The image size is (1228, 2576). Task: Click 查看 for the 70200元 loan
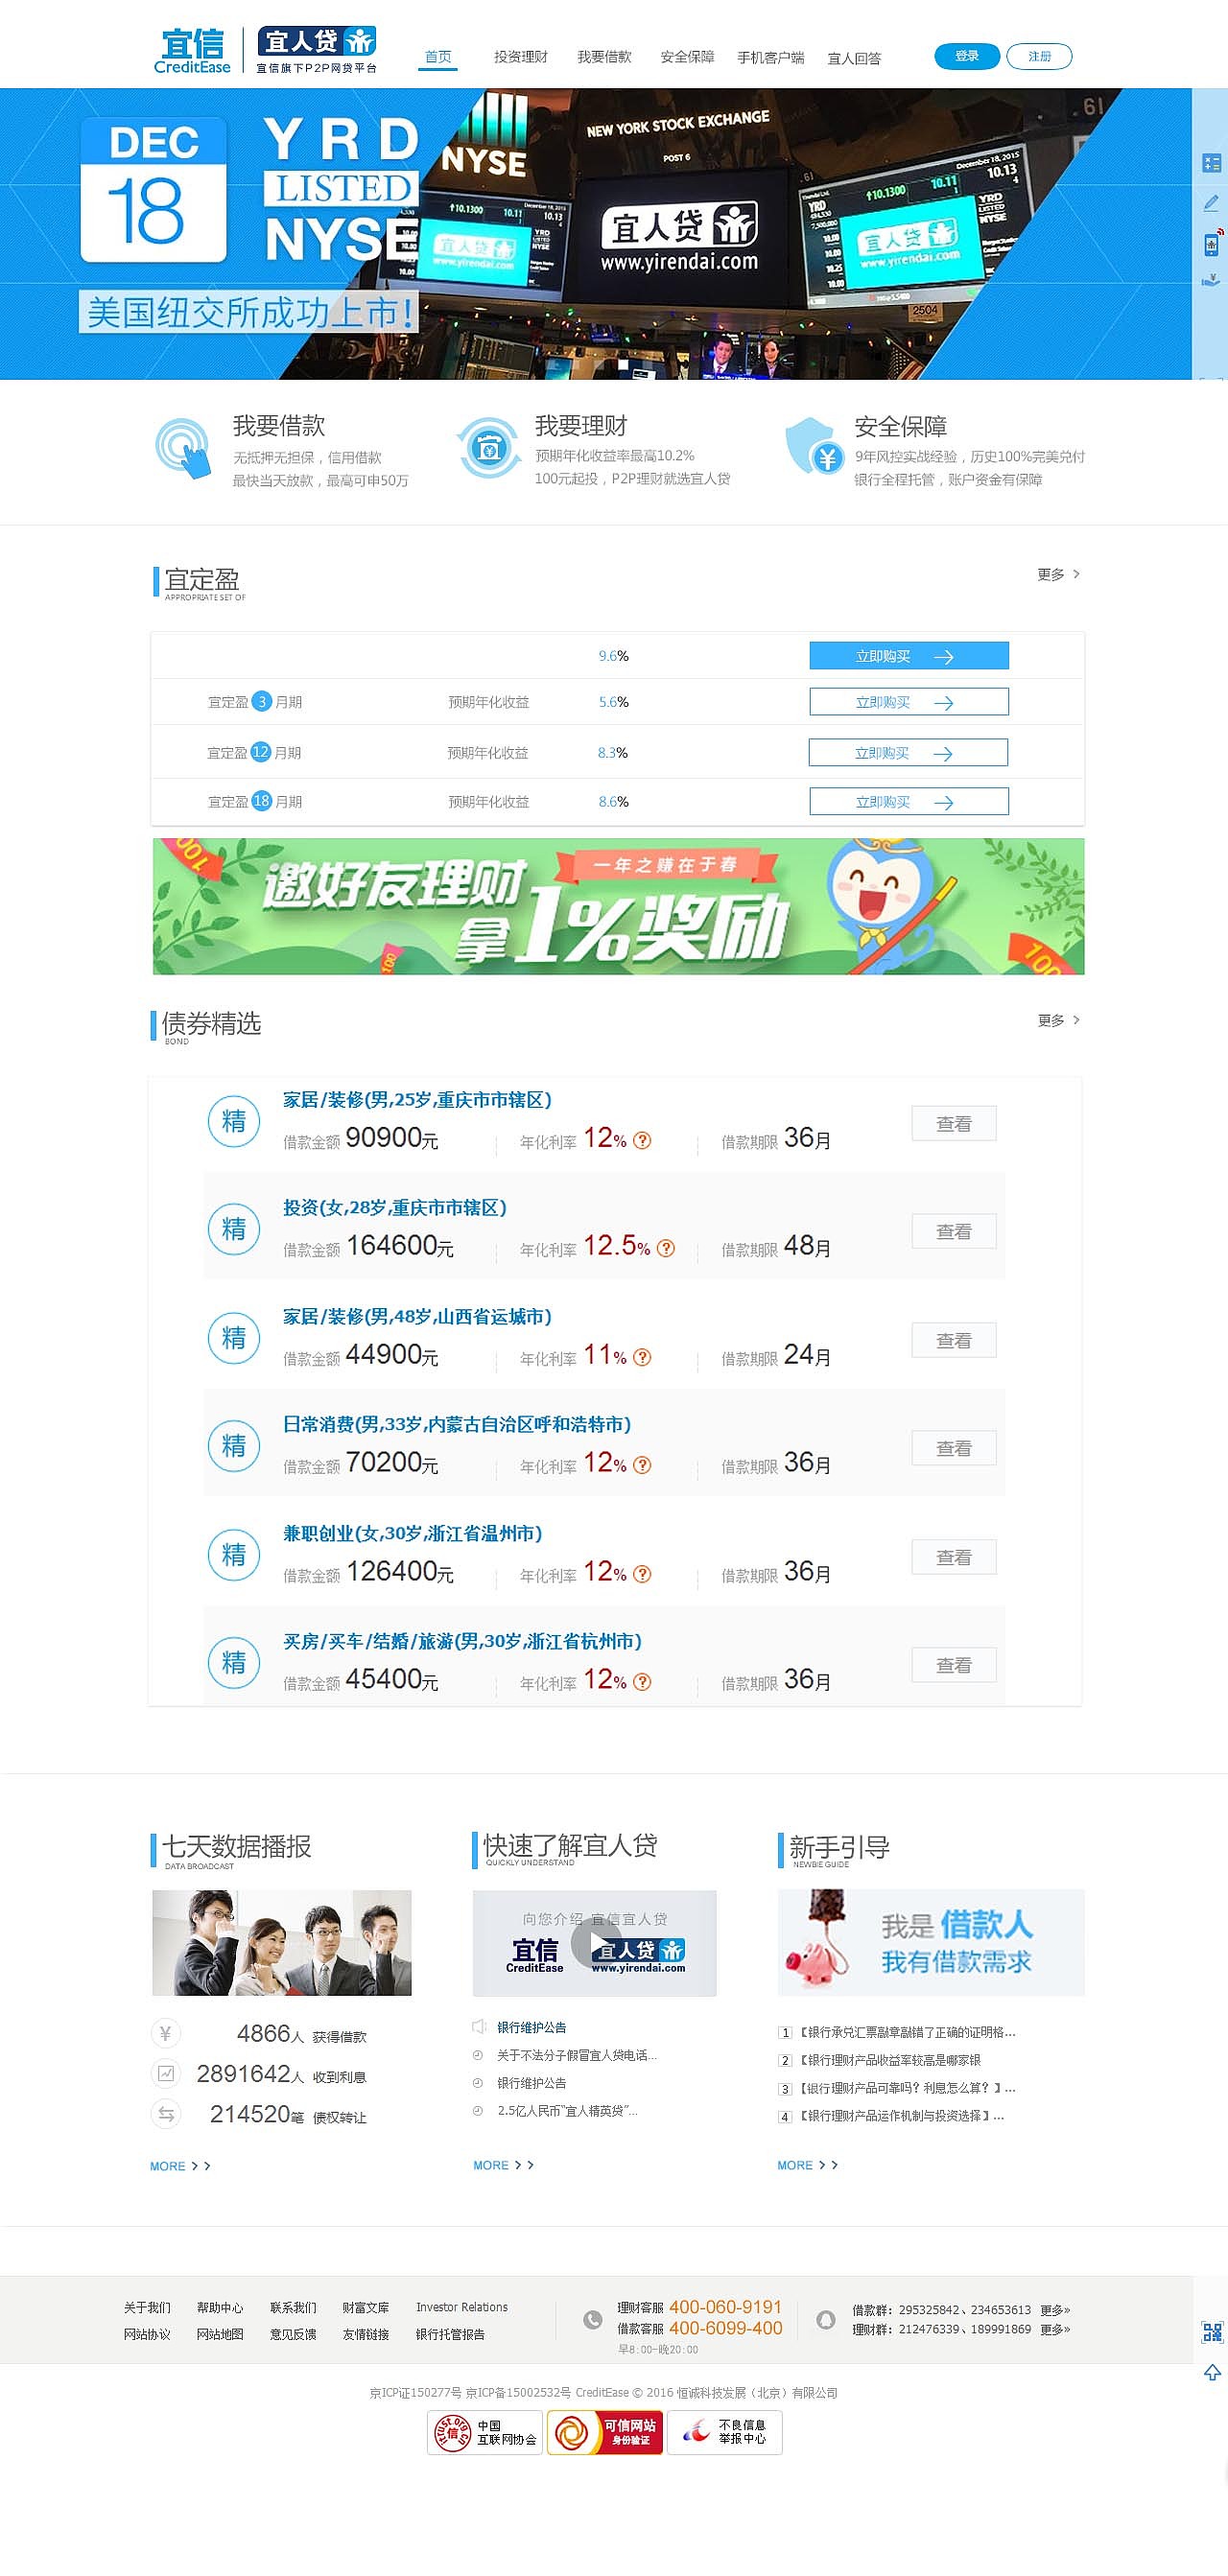click(954, 1448)
